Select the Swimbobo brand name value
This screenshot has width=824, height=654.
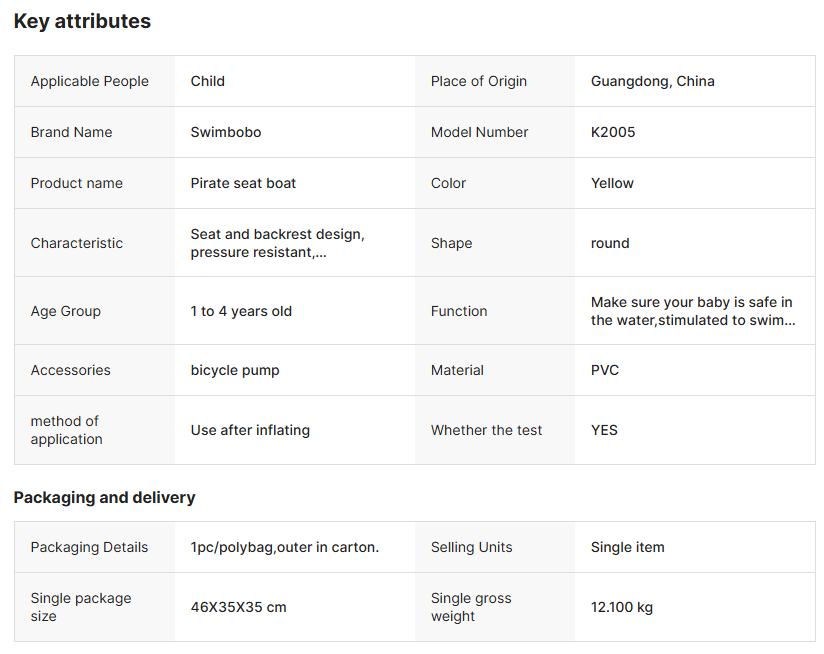tap(226, 132)
